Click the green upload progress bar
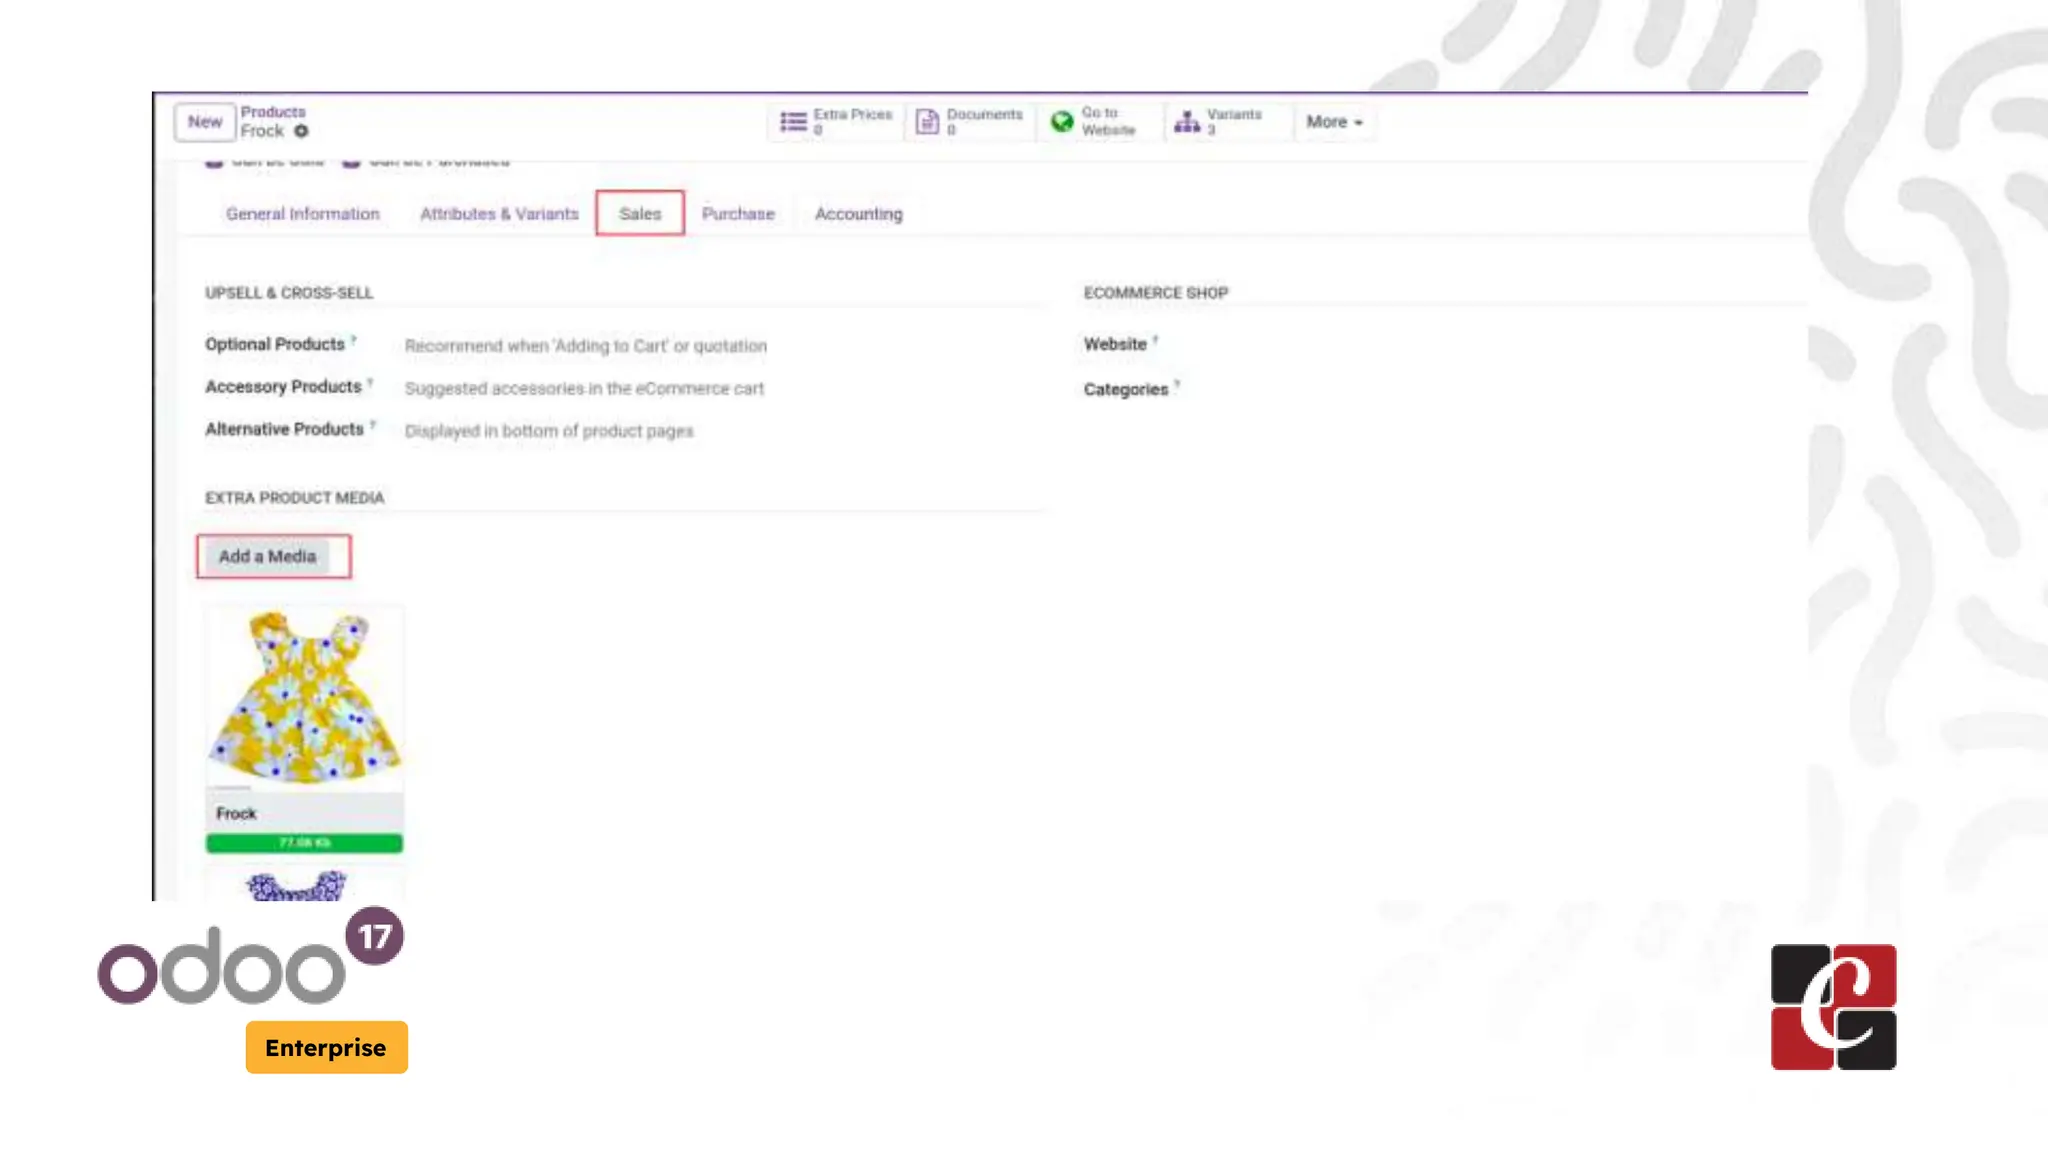Viewport: 2048px width, 1152px height. click(x=304, y=843)
